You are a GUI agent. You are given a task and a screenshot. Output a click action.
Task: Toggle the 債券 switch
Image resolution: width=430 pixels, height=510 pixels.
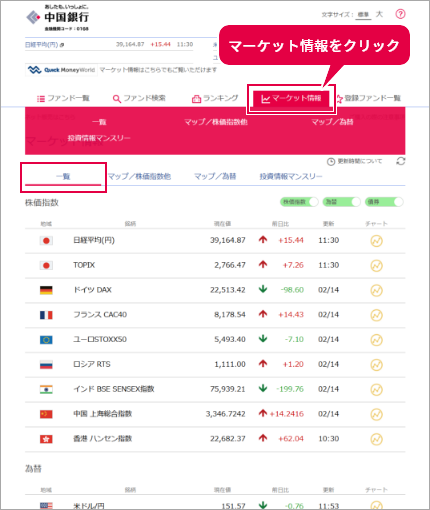pyautogui.click(x=384, y=202)
